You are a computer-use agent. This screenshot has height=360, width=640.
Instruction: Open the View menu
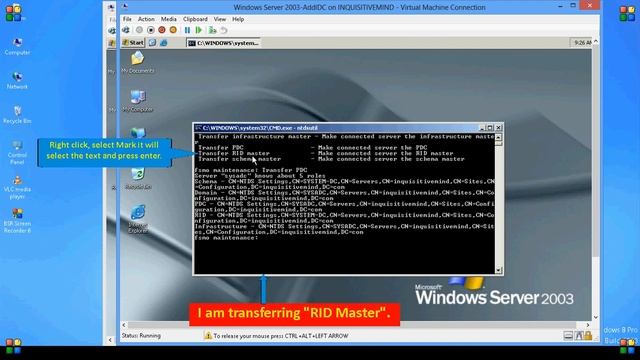[220, 19]
